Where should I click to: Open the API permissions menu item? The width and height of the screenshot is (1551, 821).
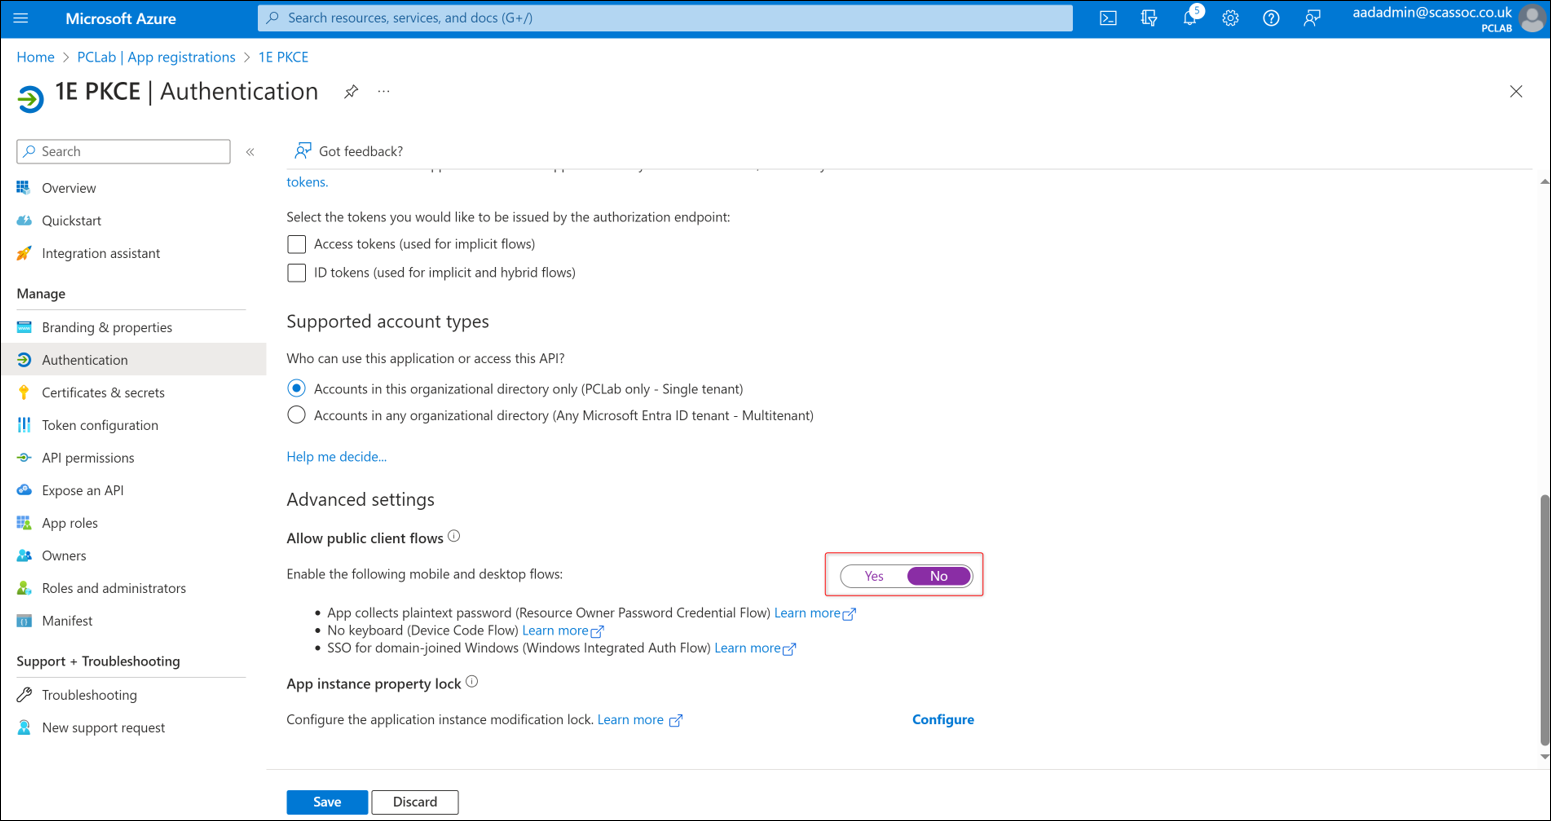(88, 458)
